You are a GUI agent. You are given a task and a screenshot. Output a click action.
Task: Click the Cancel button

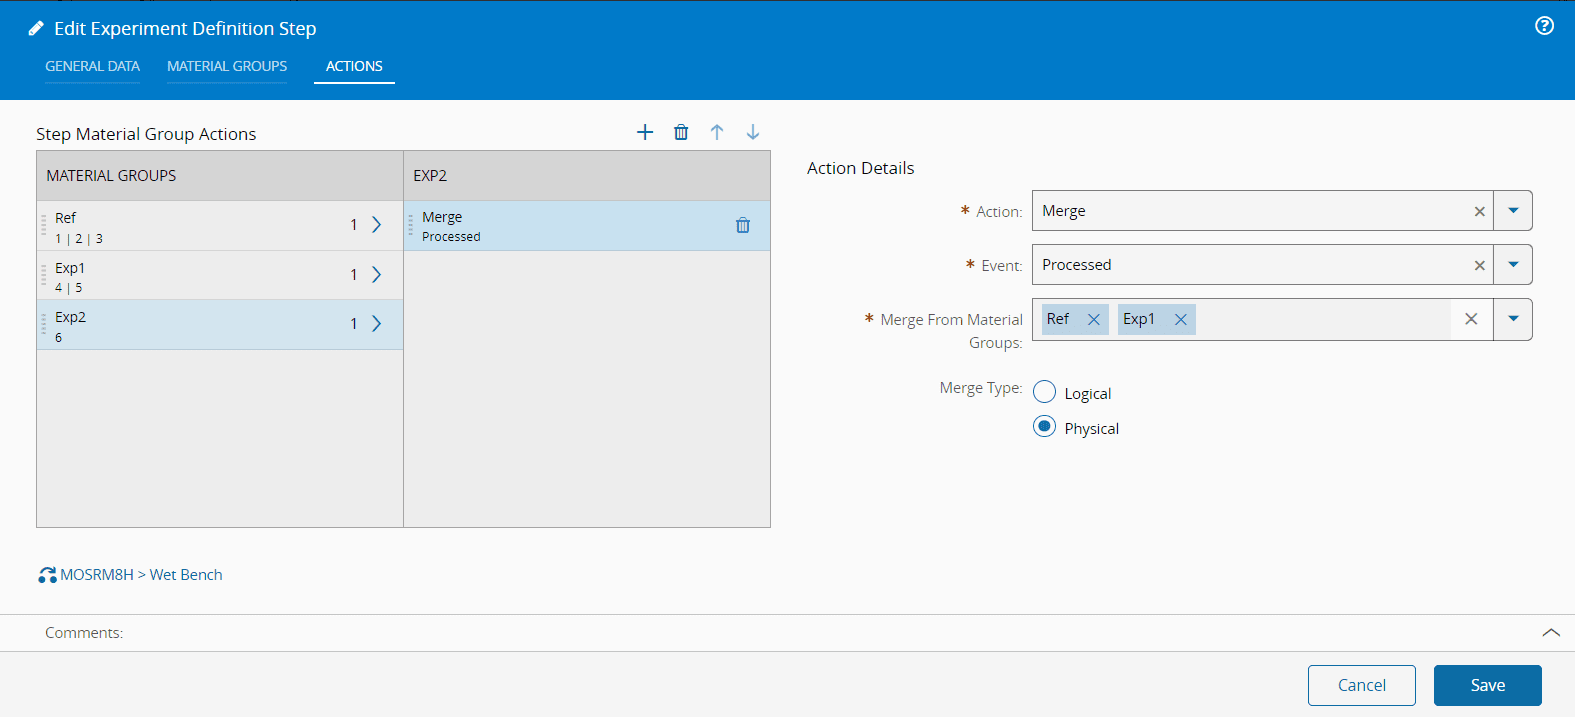[x=1361, y=685]
